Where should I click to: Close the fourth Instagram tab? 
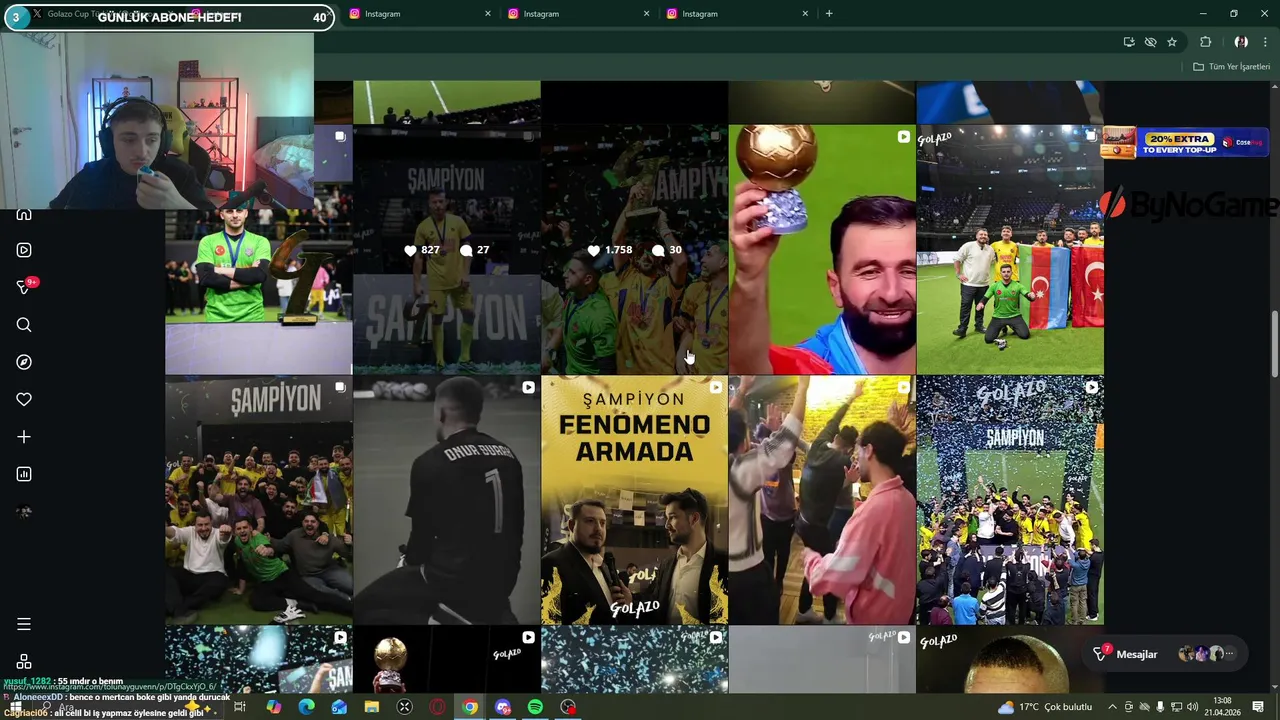click(x=805, y=14)
